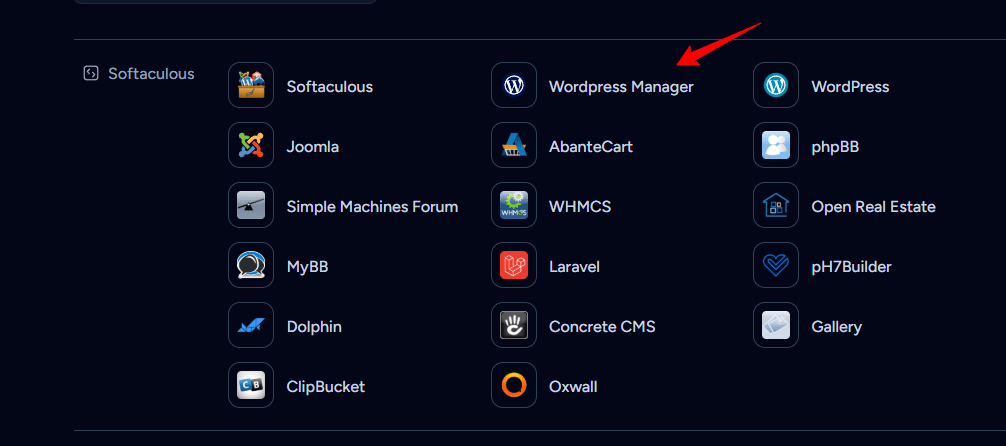Open phpBB using its icon

(x=776, y=146)
